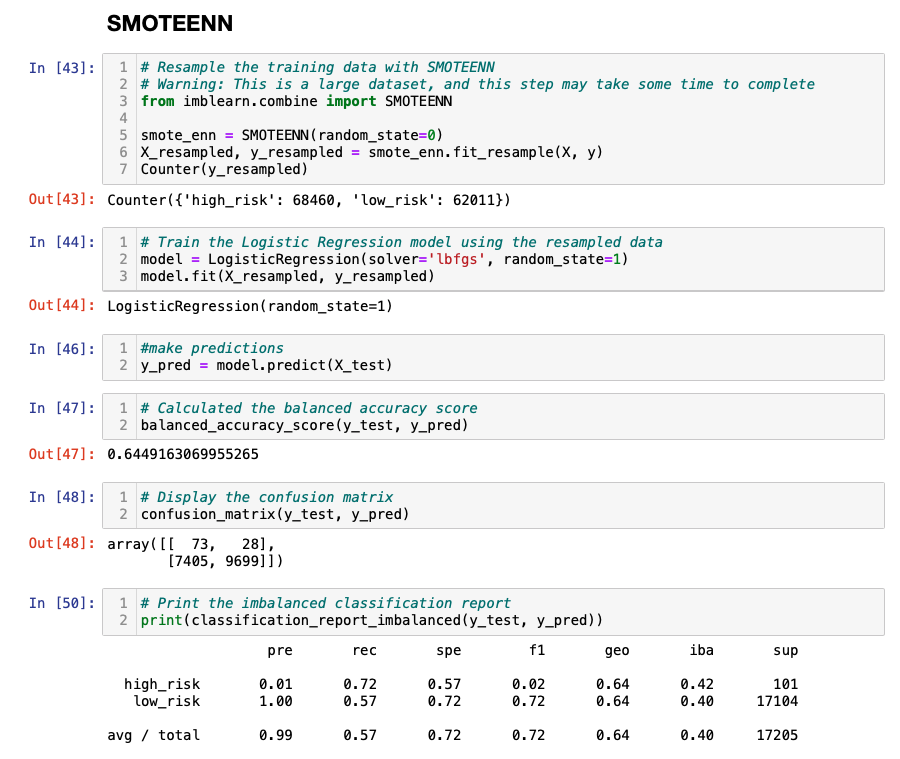Click the In [48] prompt label

[x=62, y=497]
